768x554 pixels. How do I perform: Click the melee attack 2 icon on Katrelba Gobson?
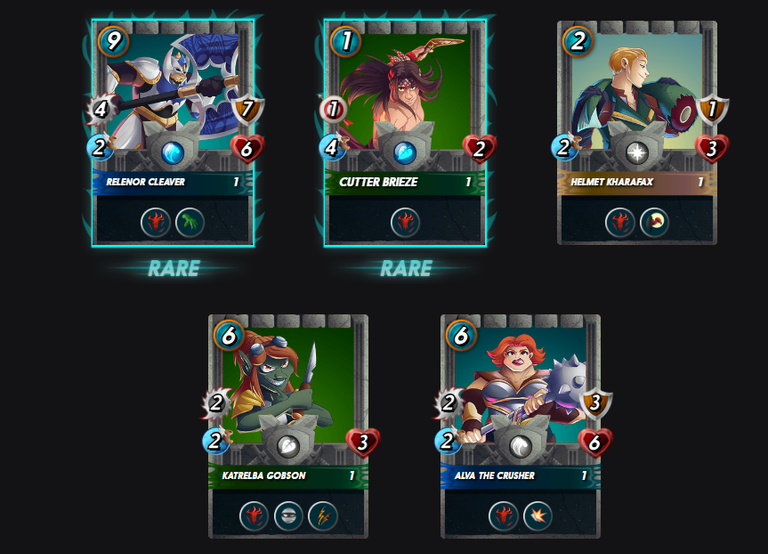click(216, 403)
